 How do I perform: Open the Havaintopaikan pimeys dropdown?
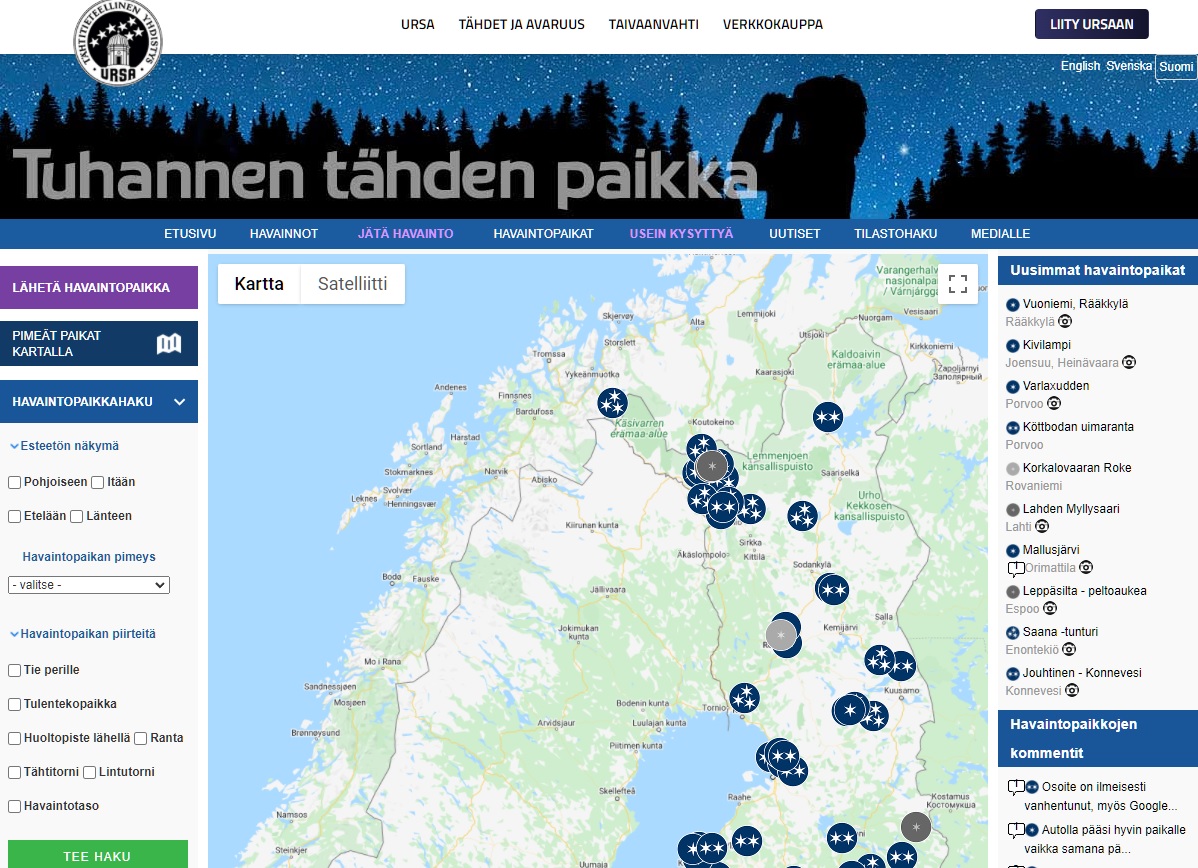89,585
